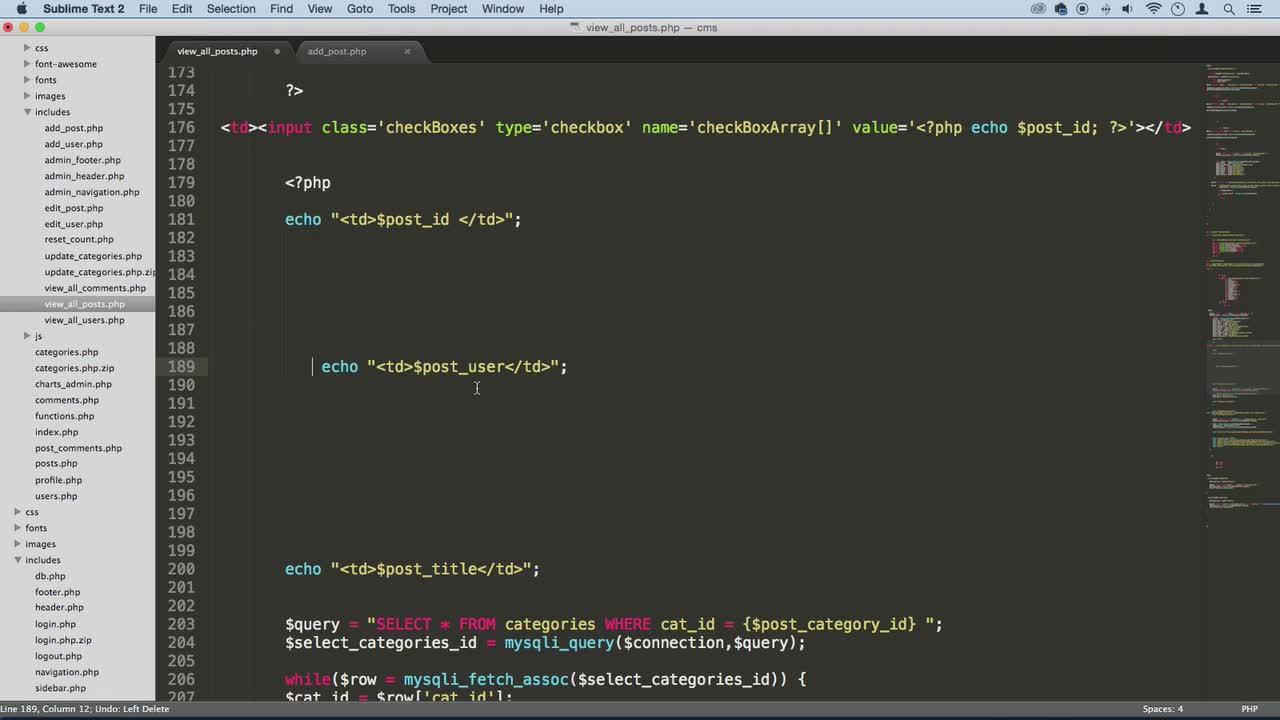The width and height of the screenshot is (1280, 720).
Task: Expand the font-awesome folder
Action: [28, 64]
